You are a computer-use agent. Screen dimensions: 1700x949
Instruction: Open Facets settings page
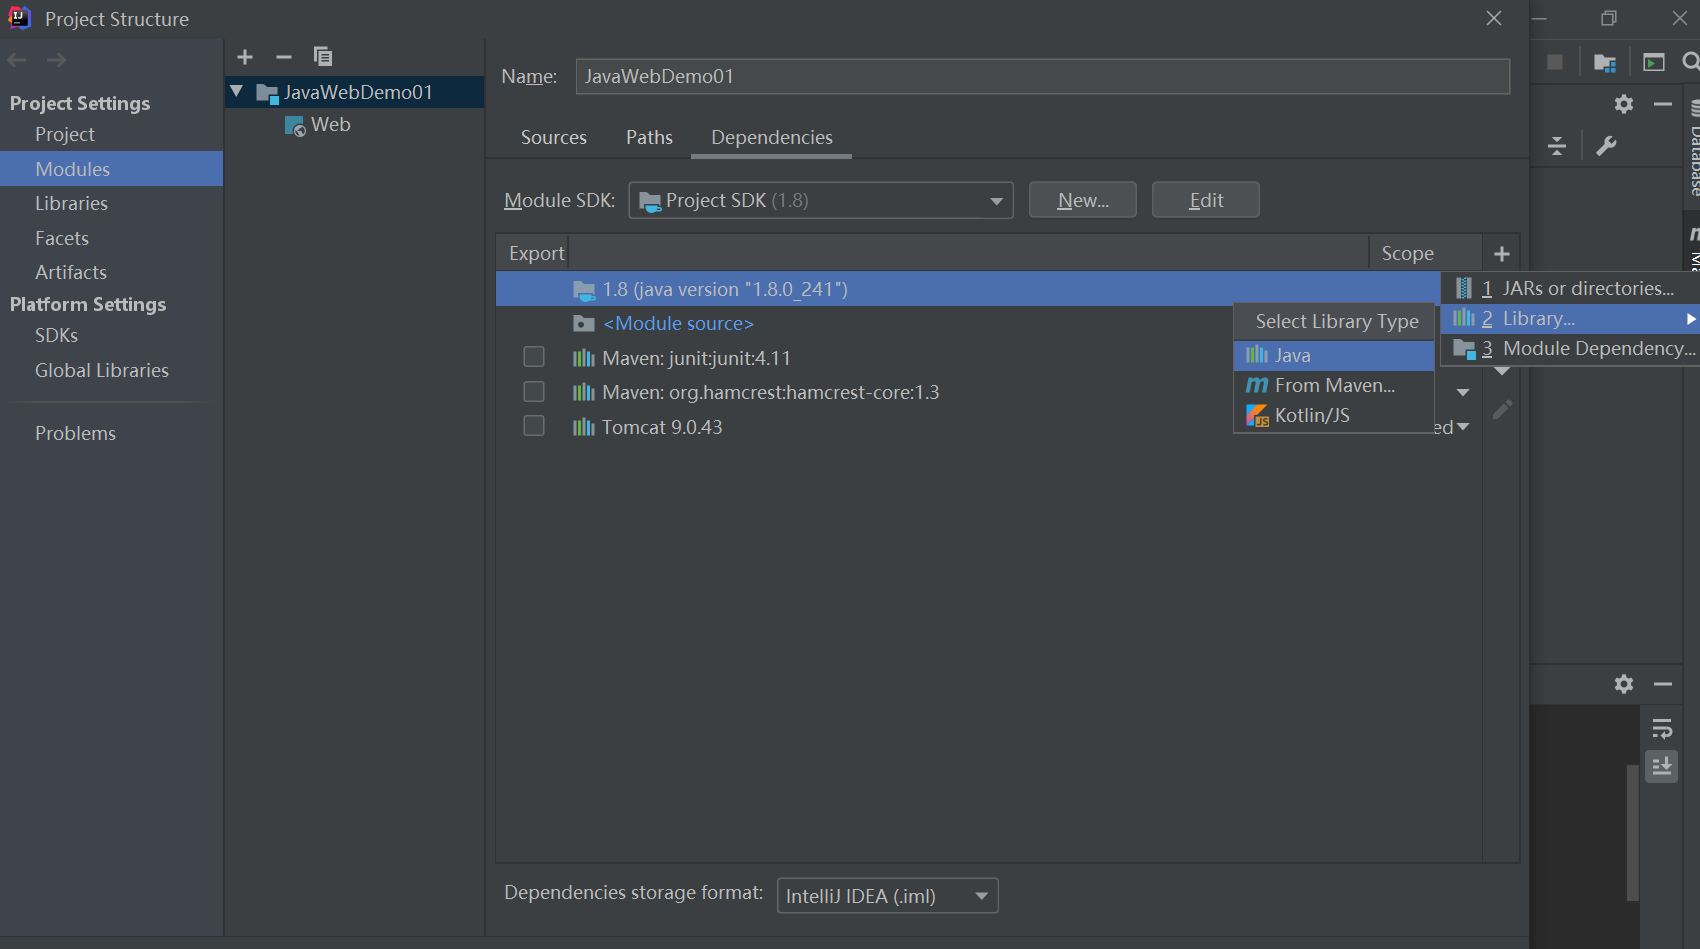point(62,238)
